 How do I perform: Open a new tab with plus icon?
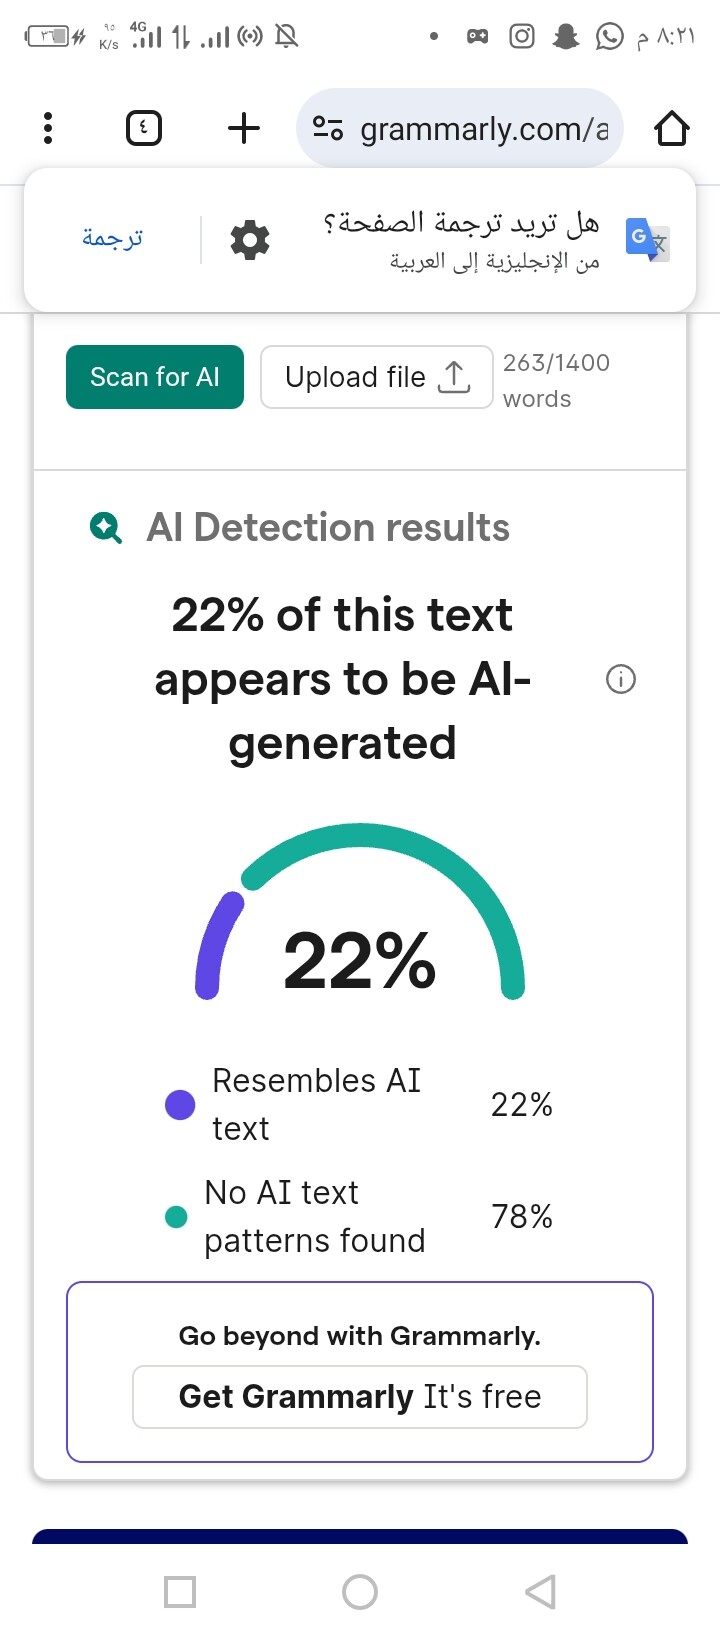click(243, 128)
